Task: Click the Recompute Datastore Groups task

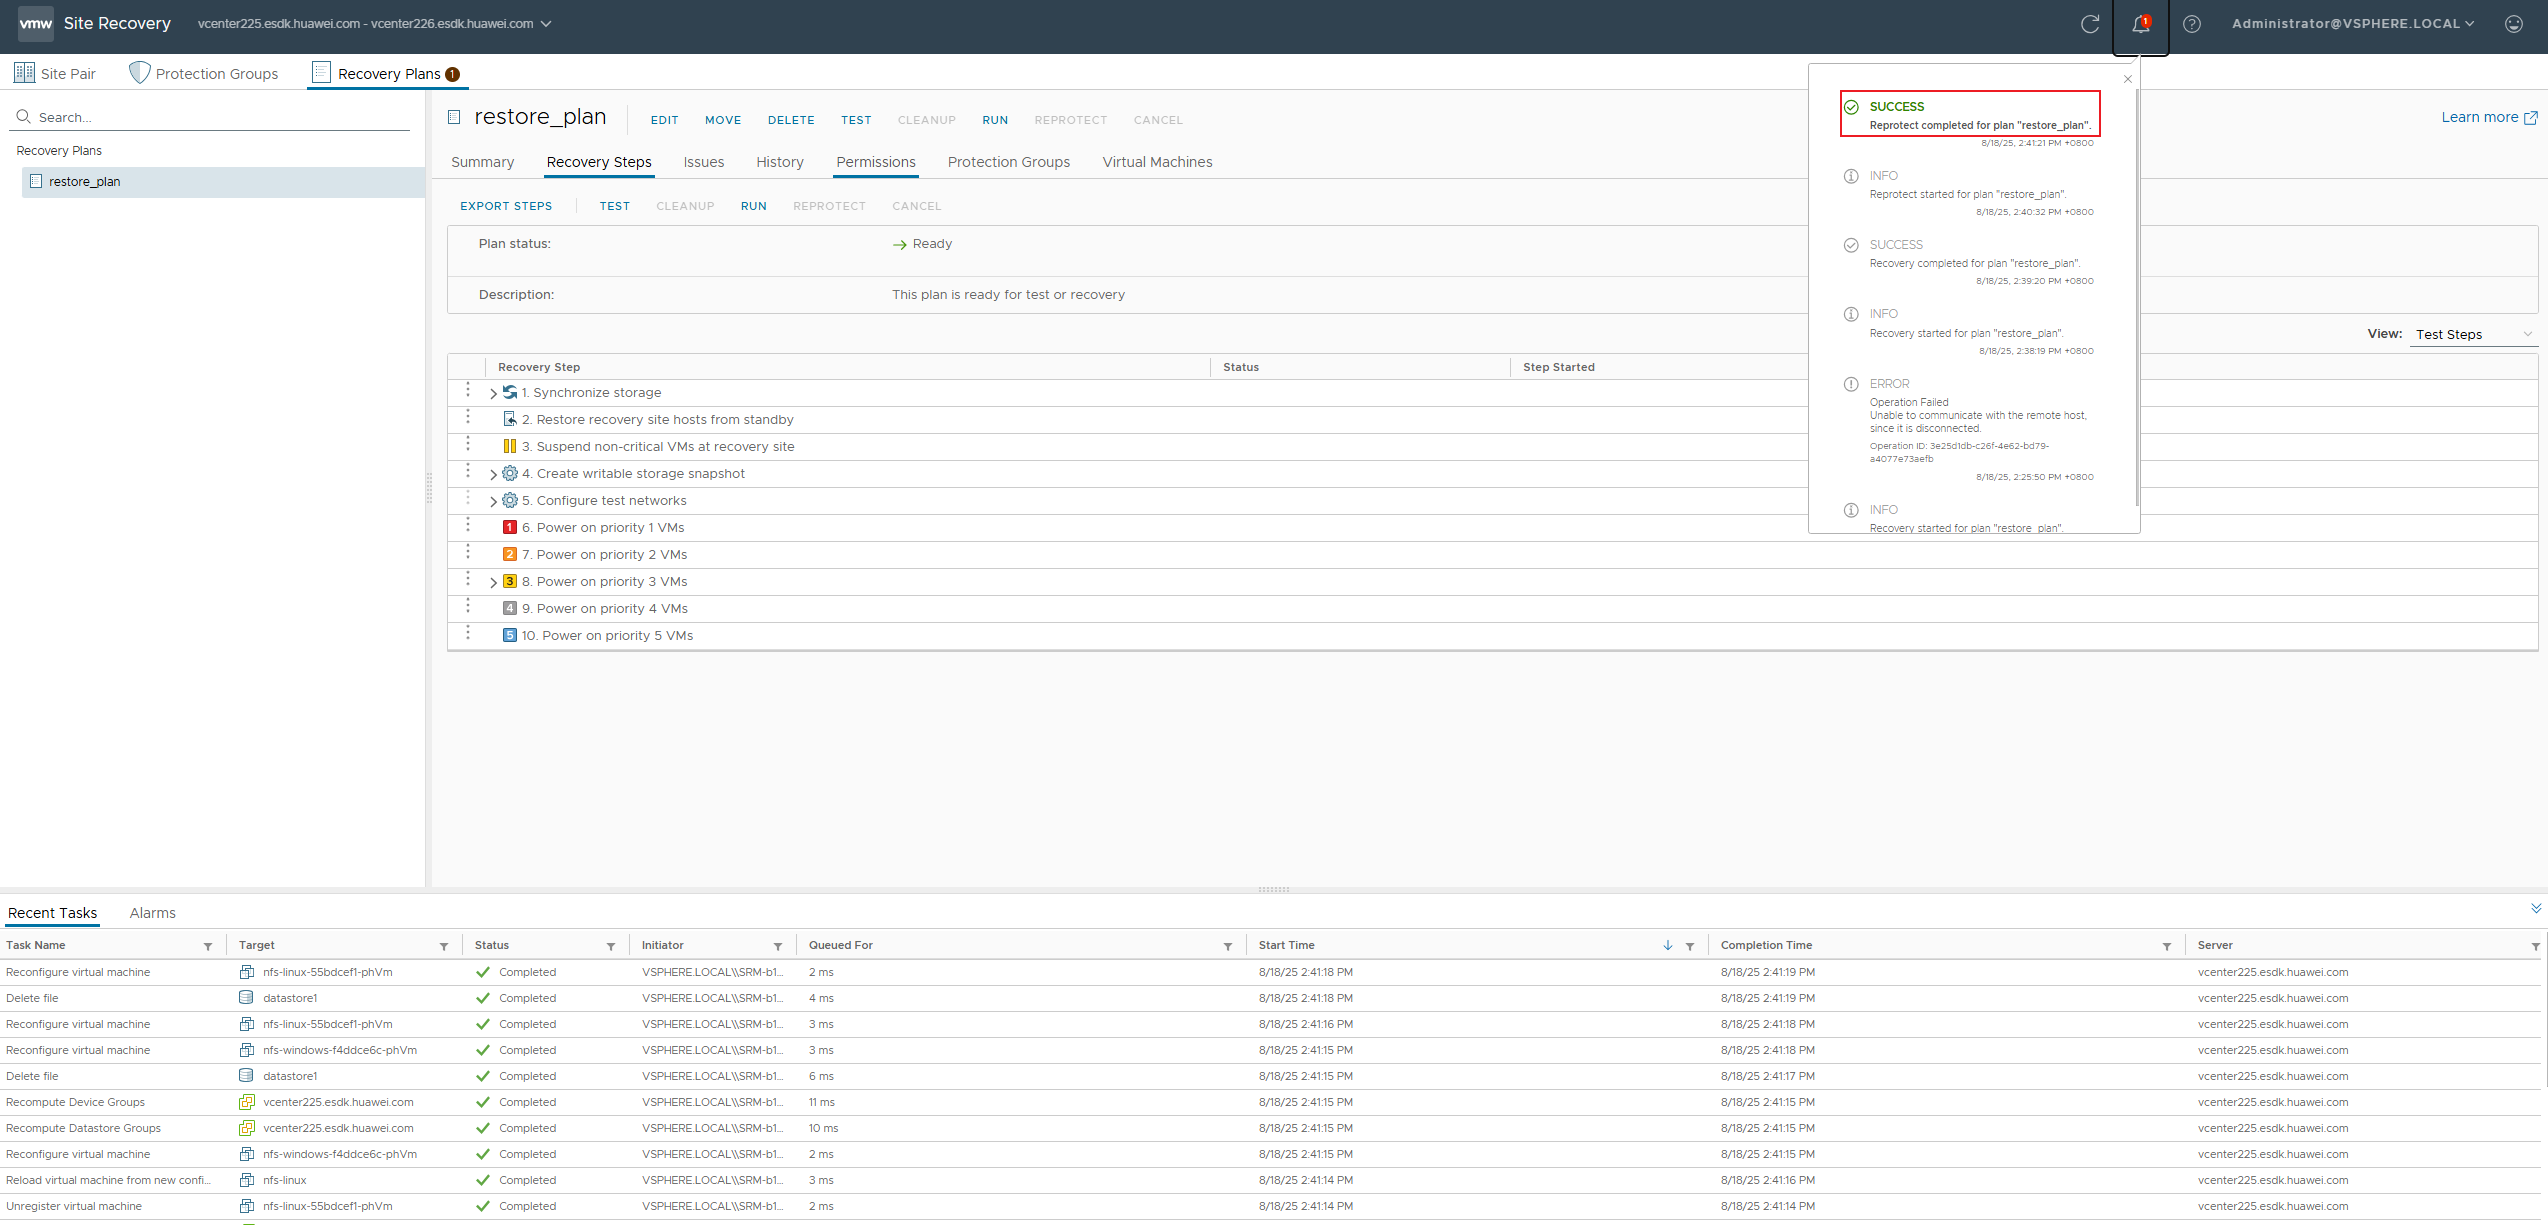Action: [x=84, y=1129]
